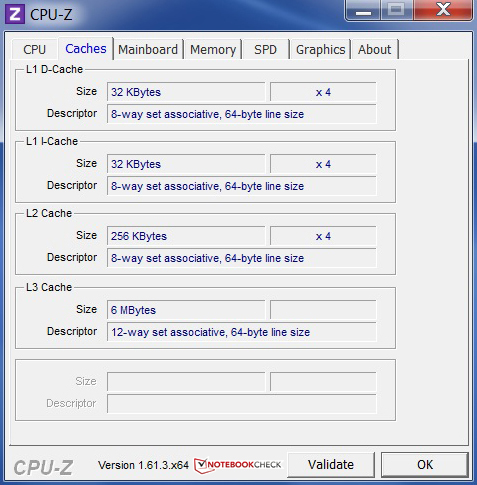Click the L1 D-Cache size field
Screen dimensions: 477x485
[186, 92]
